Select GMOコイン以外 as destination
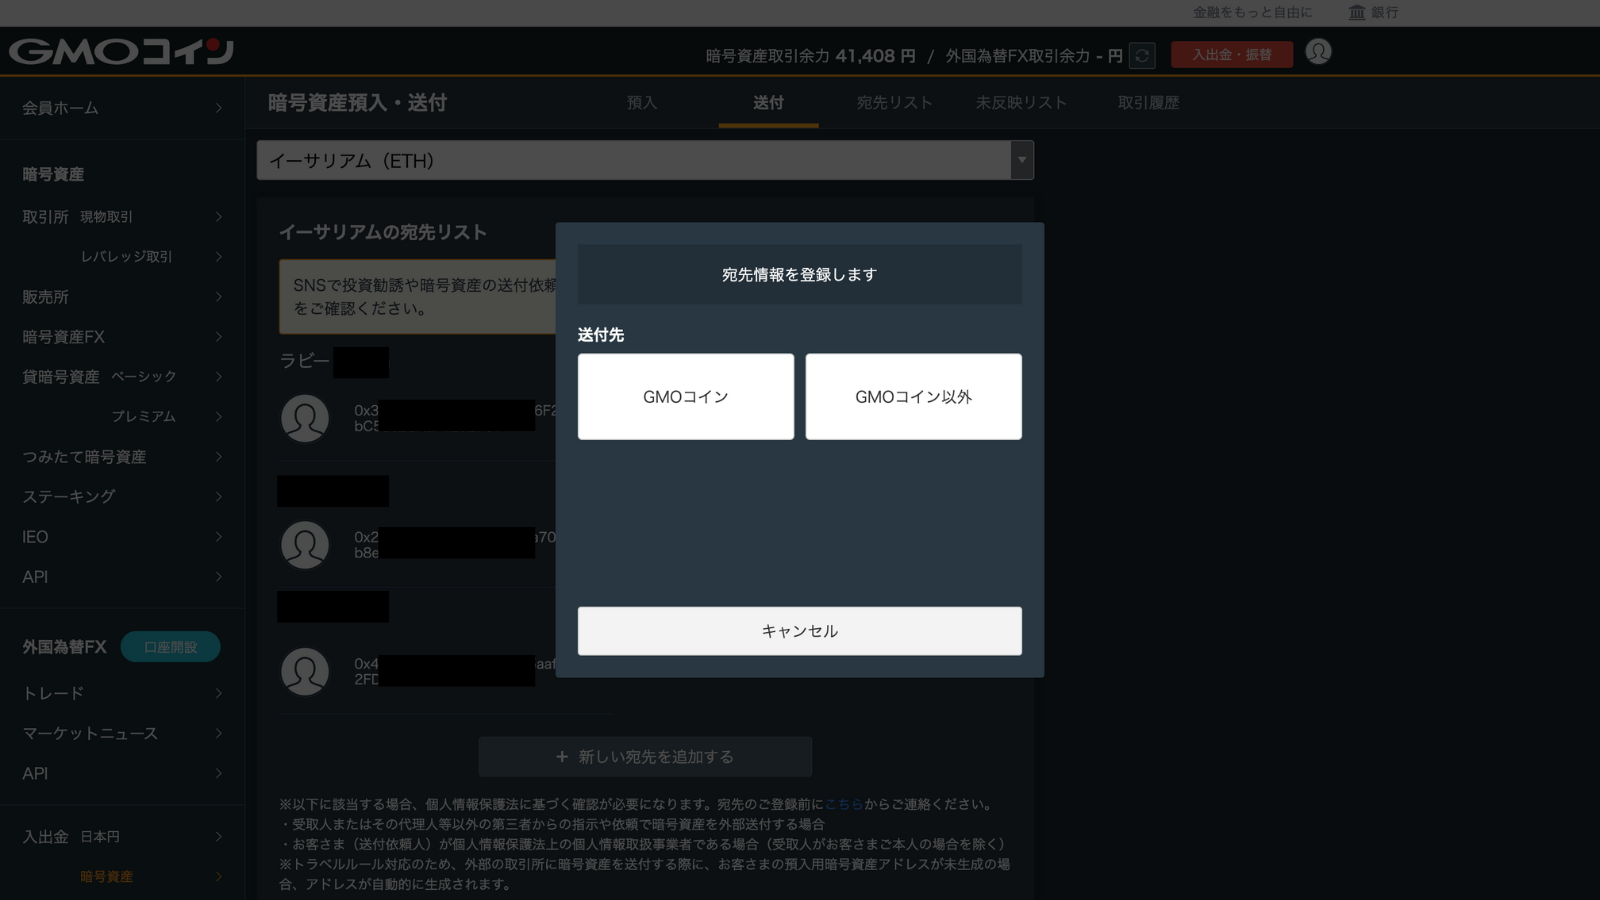This screenshot has height=900, width=1600. point(913,397)
